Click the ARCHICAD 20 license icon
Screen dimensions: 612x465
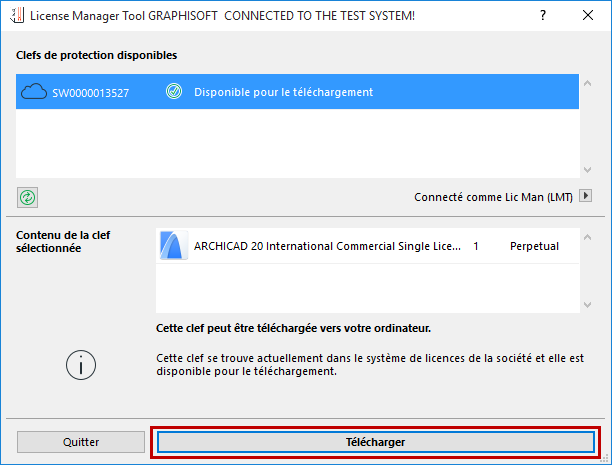point(174,246)
